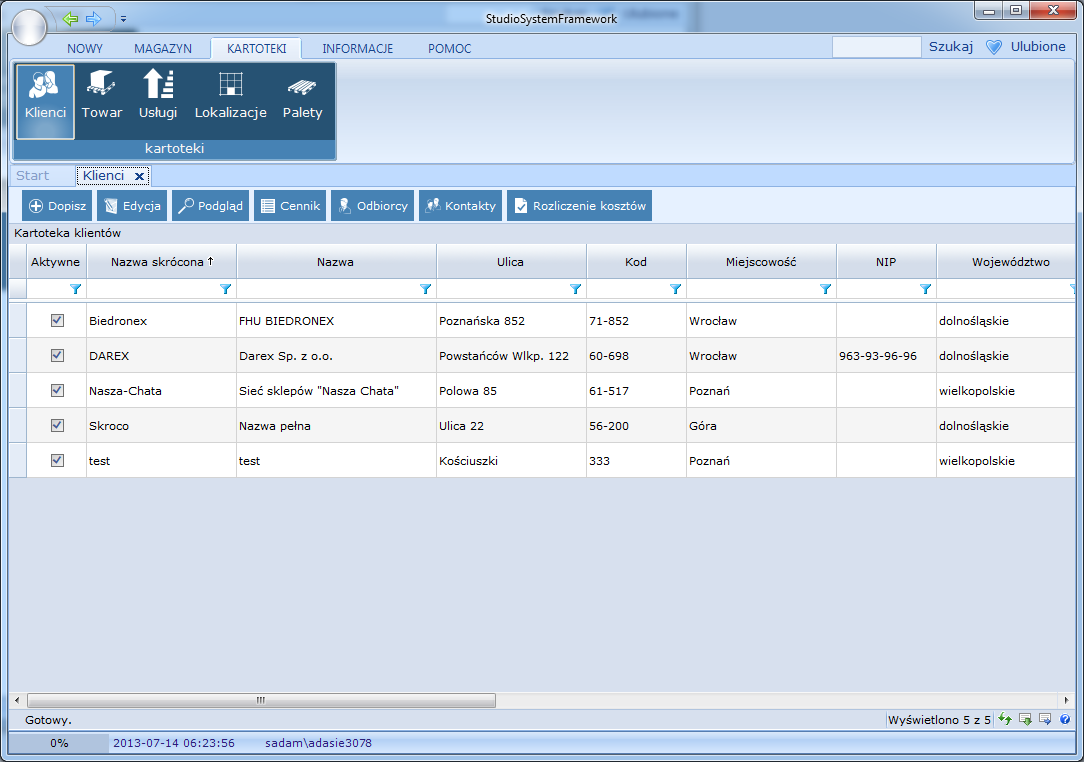Click the 'Darex Sp. z o.o.' cell
This screenshot has width=1084, height=762.
point(336,355)
